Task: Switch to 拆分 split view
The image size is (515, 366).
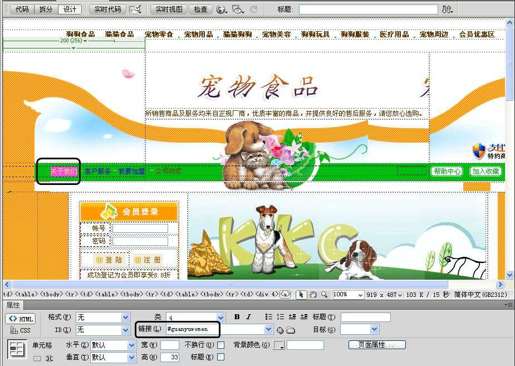Action: (46, 9)
